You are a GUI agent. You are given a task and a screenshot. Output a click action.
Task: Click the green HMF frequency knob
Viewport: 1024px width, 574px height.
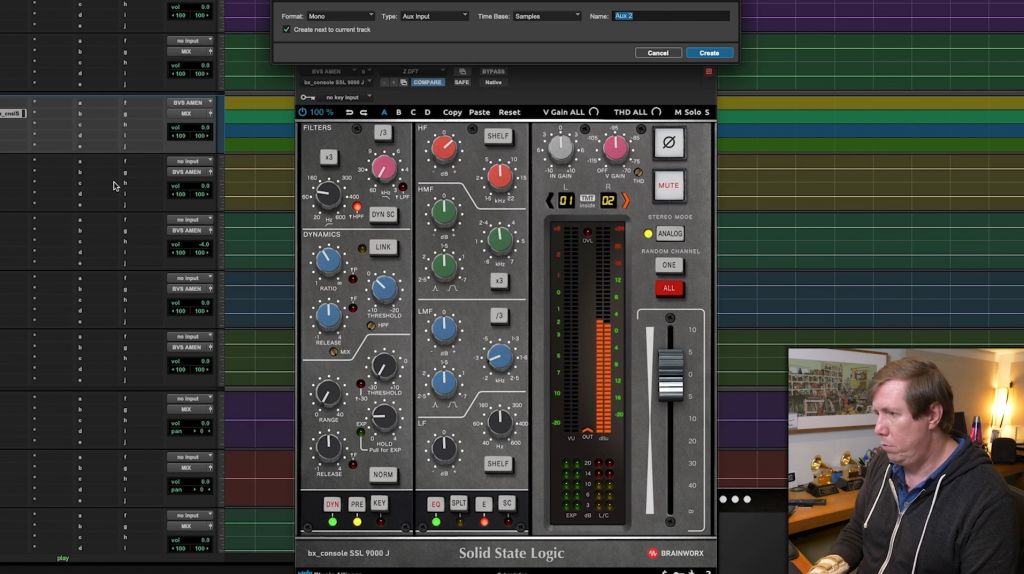[500, 240]
